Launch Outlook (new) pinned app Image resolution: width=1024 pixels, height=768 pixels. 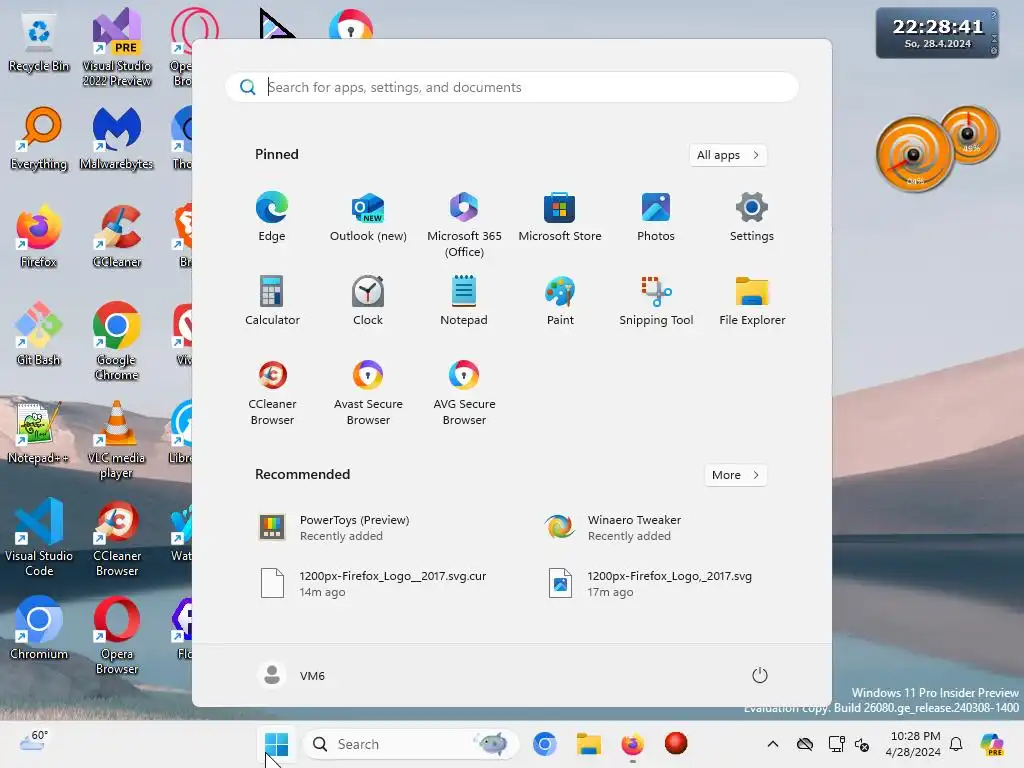[x=368, y=217]
